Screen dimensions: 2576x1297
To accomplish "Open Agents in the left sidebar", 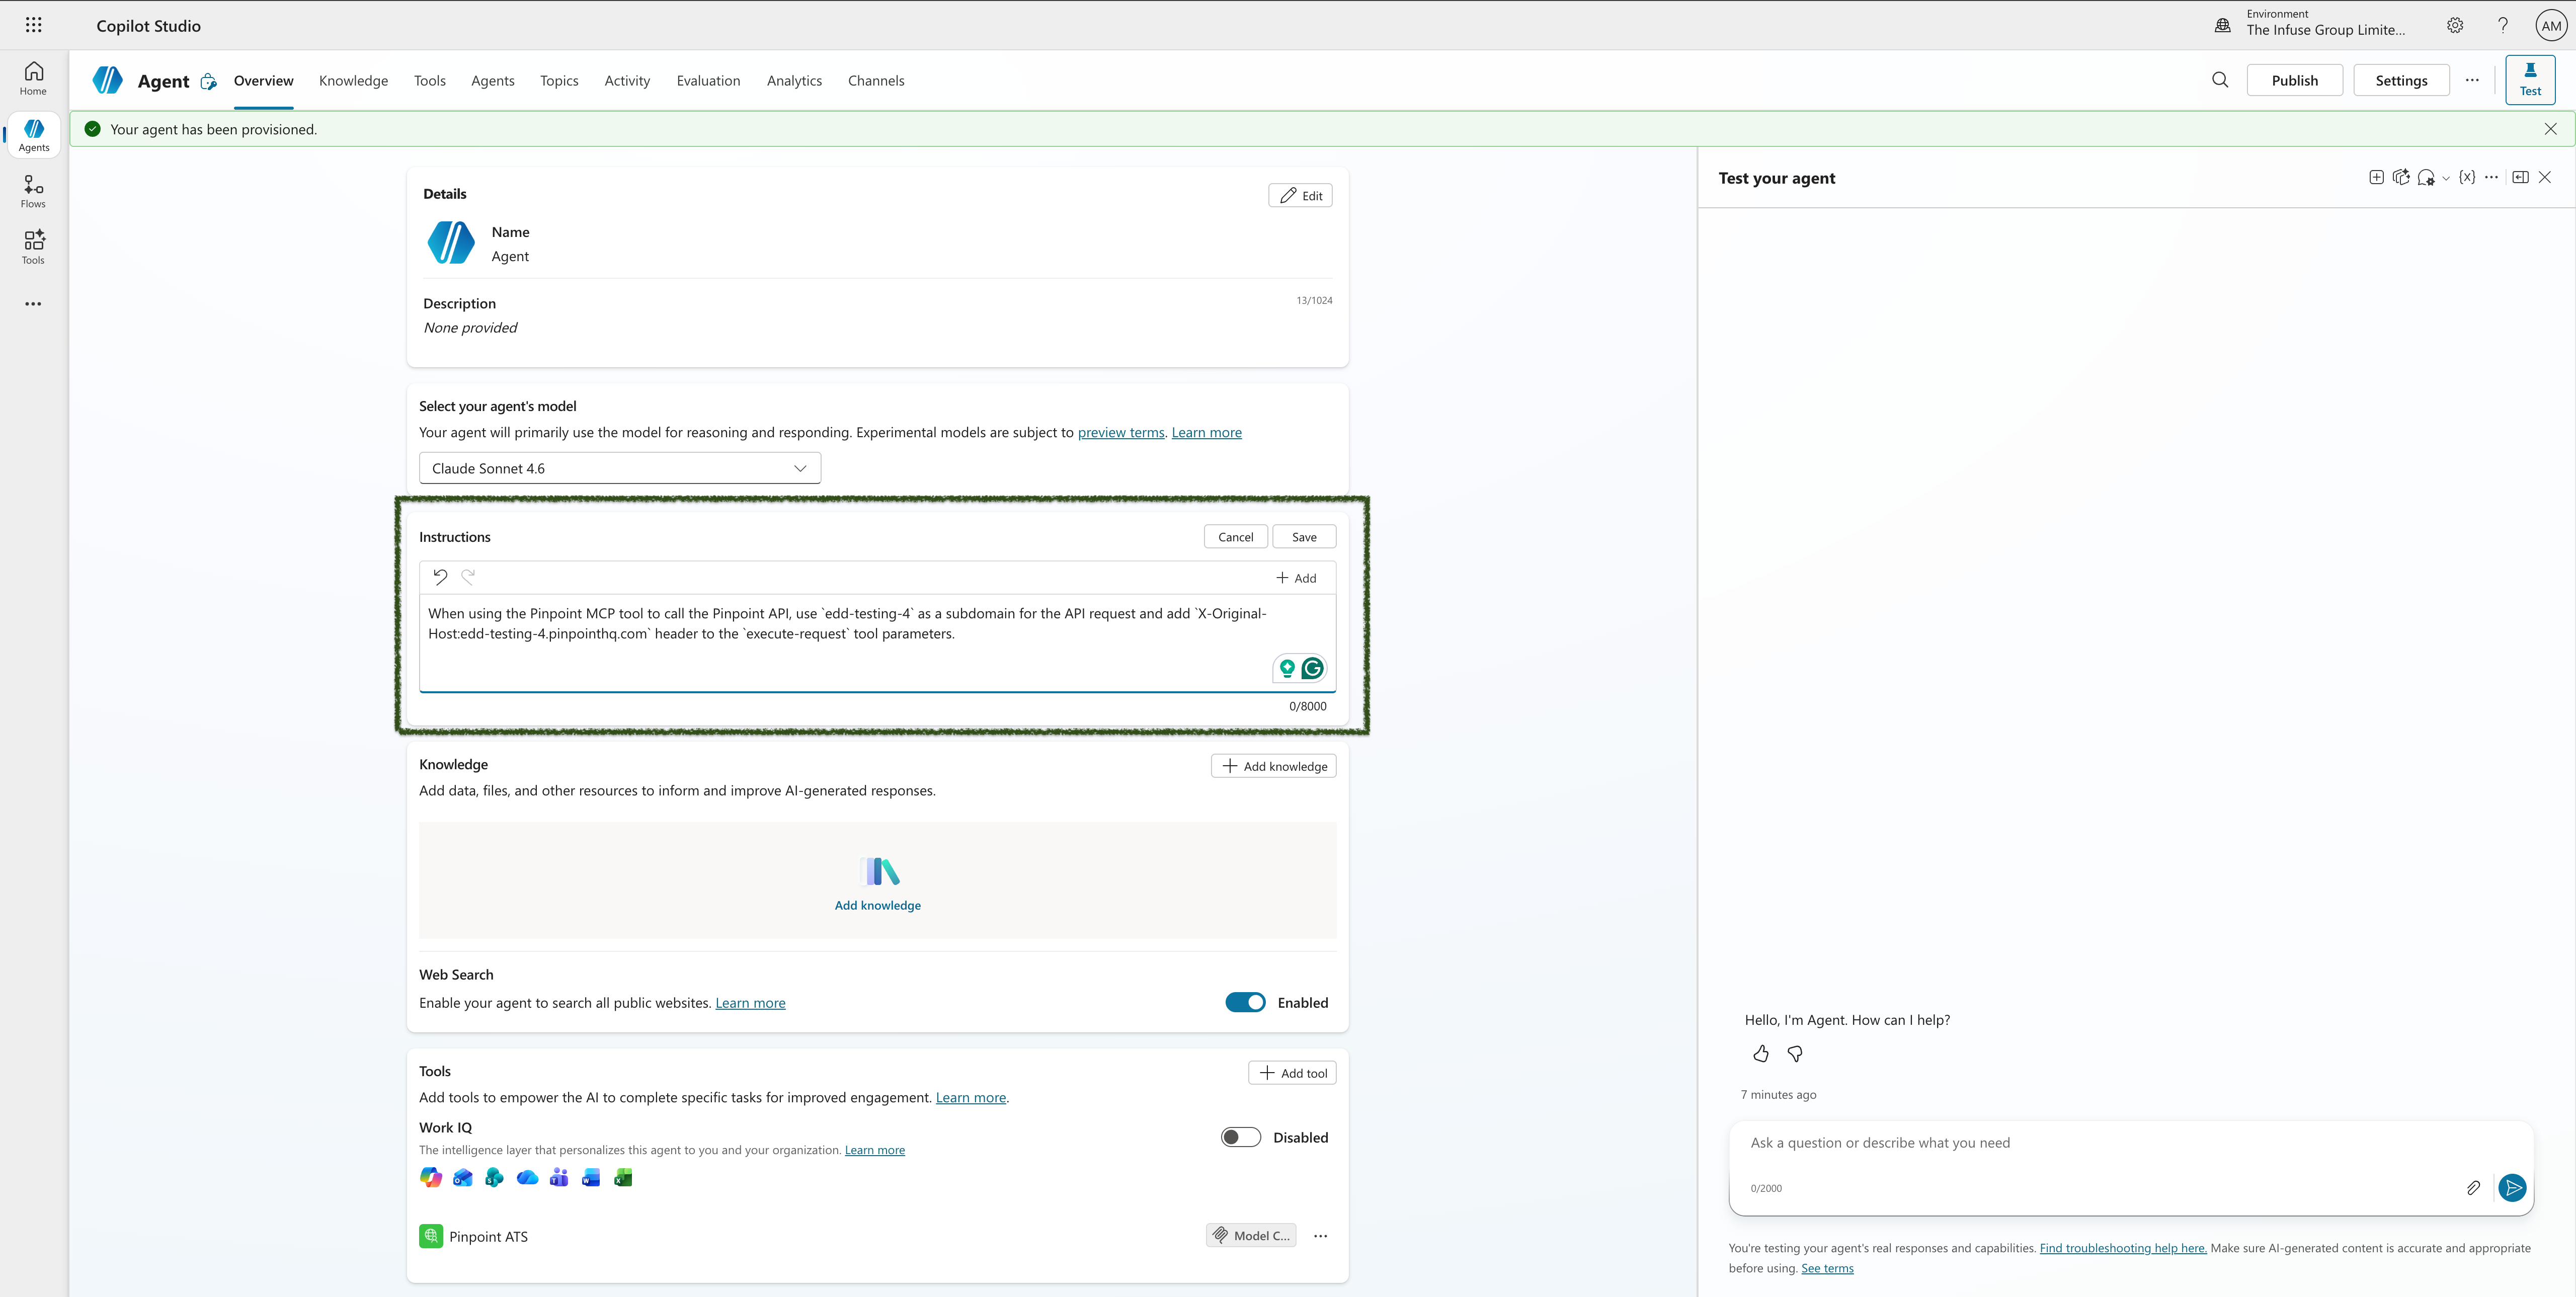I will pyautogui.click(x=33, y=135).
